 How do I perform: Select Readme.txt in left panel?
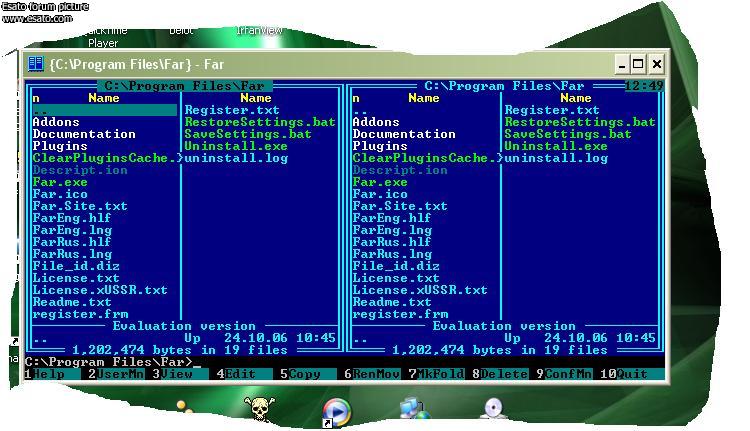[x=72, y=302]
